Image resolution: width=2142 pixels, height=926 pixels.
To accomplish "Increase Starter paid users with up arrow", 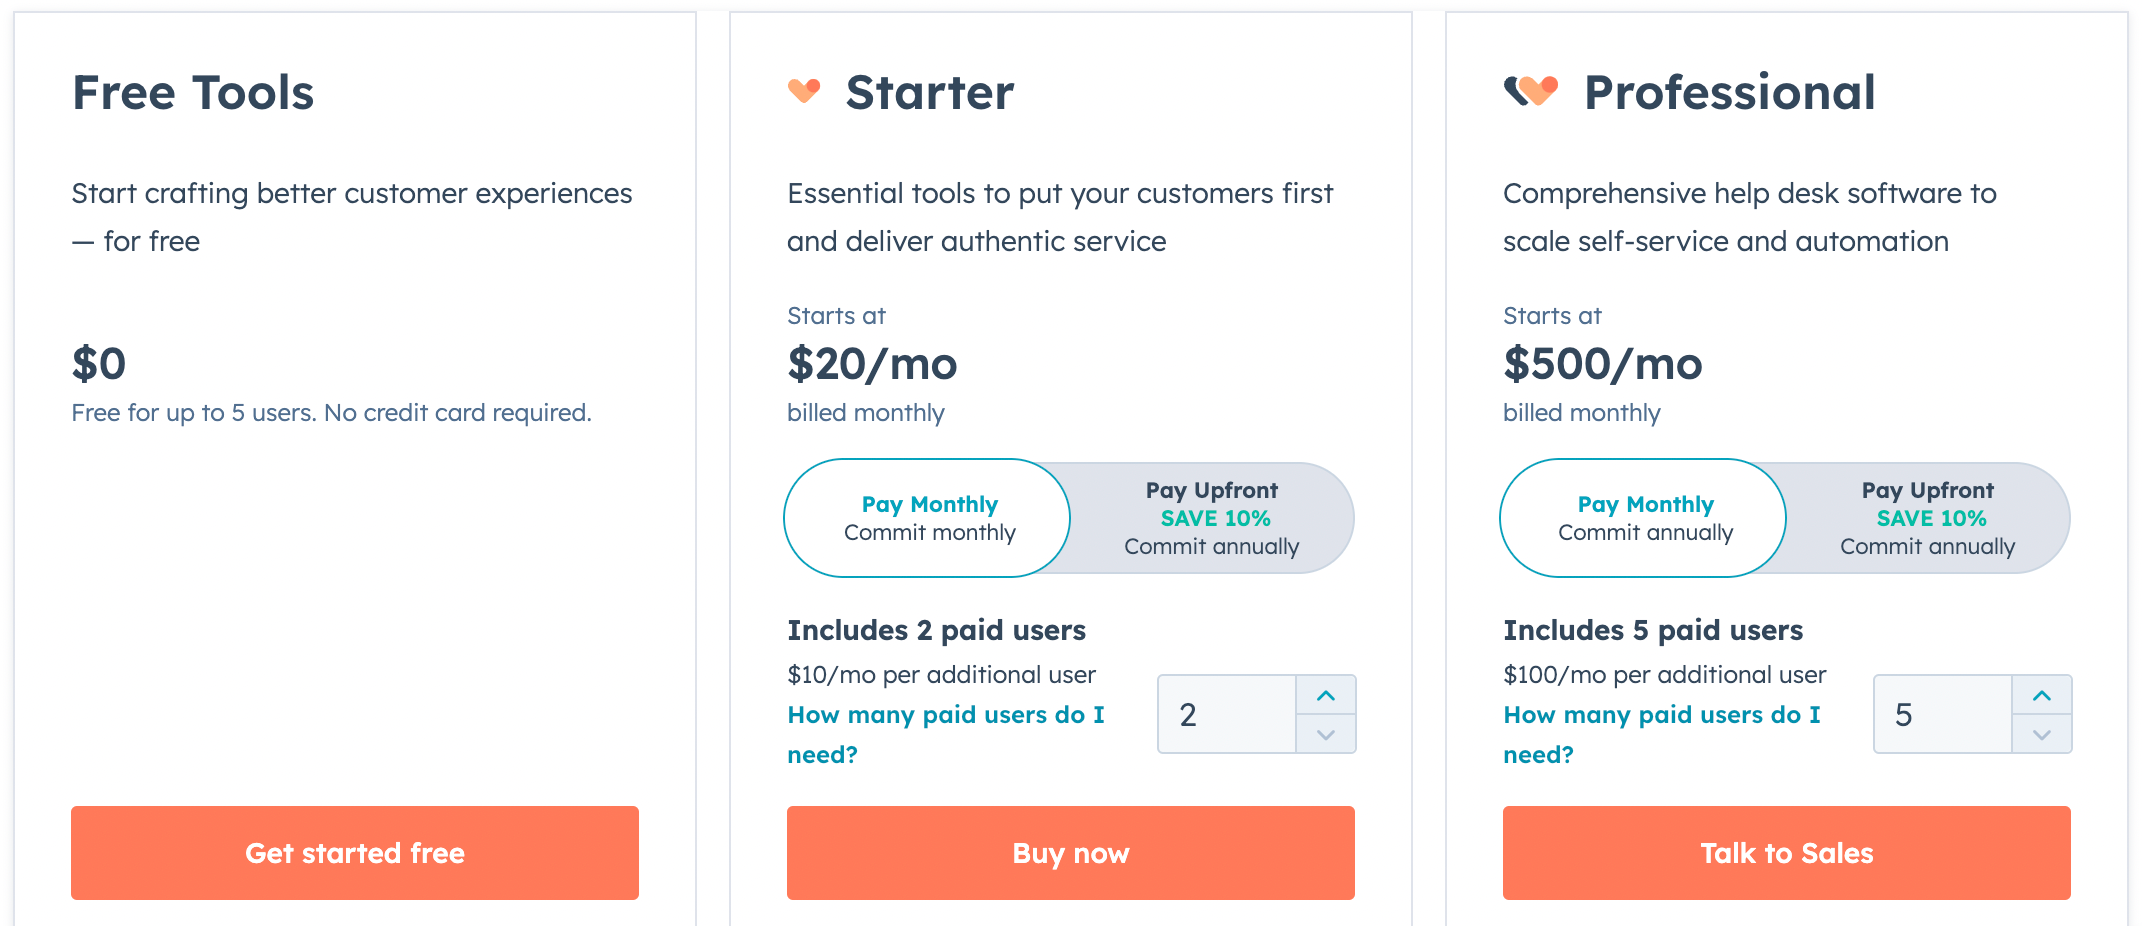I will pos(1326,695).
